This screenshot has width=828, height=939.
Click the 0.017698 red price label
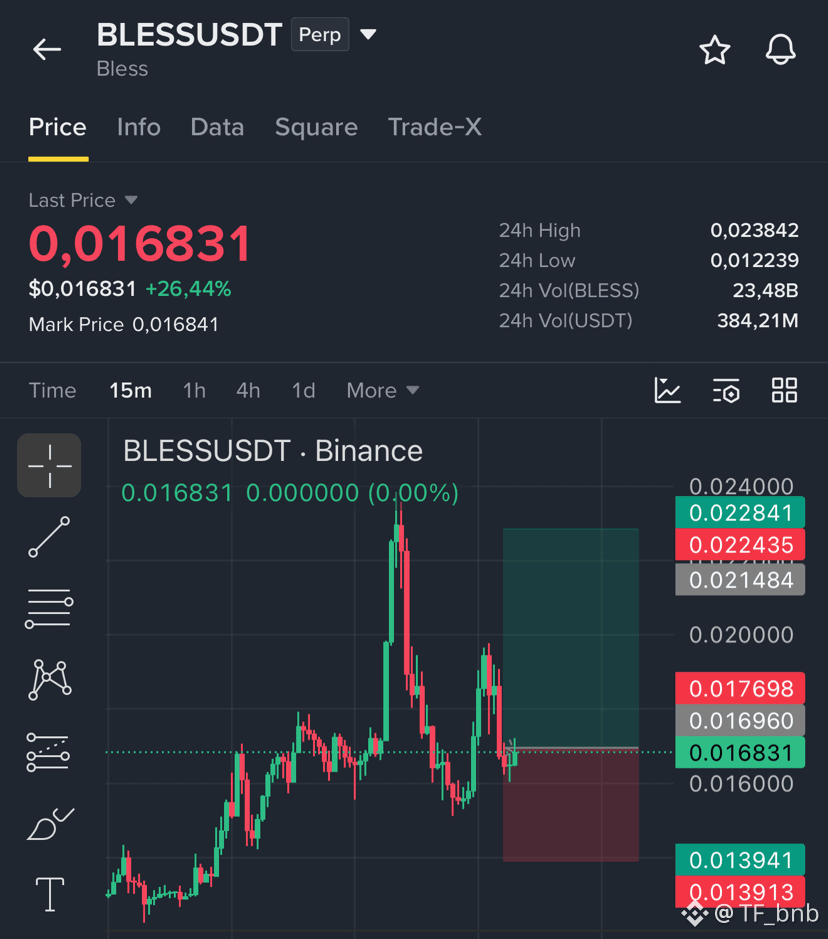click(x=740, y=689)
